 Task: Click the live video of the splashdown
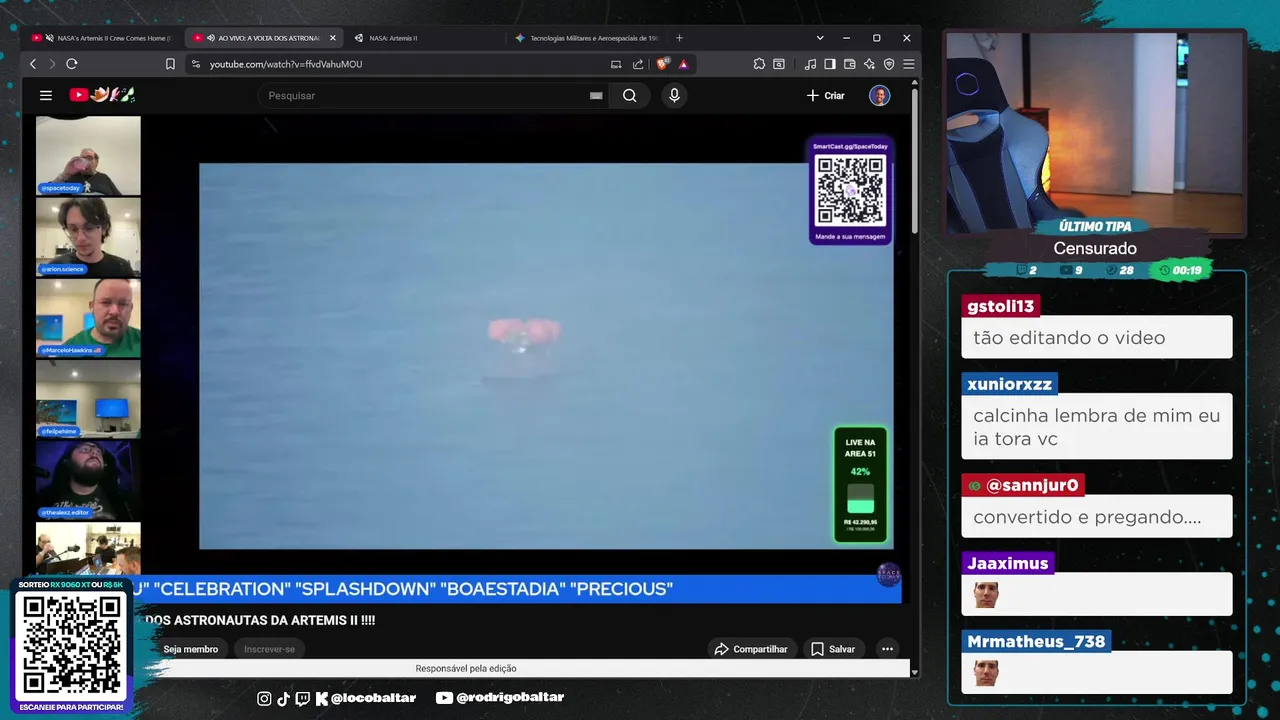coord(546,356)
